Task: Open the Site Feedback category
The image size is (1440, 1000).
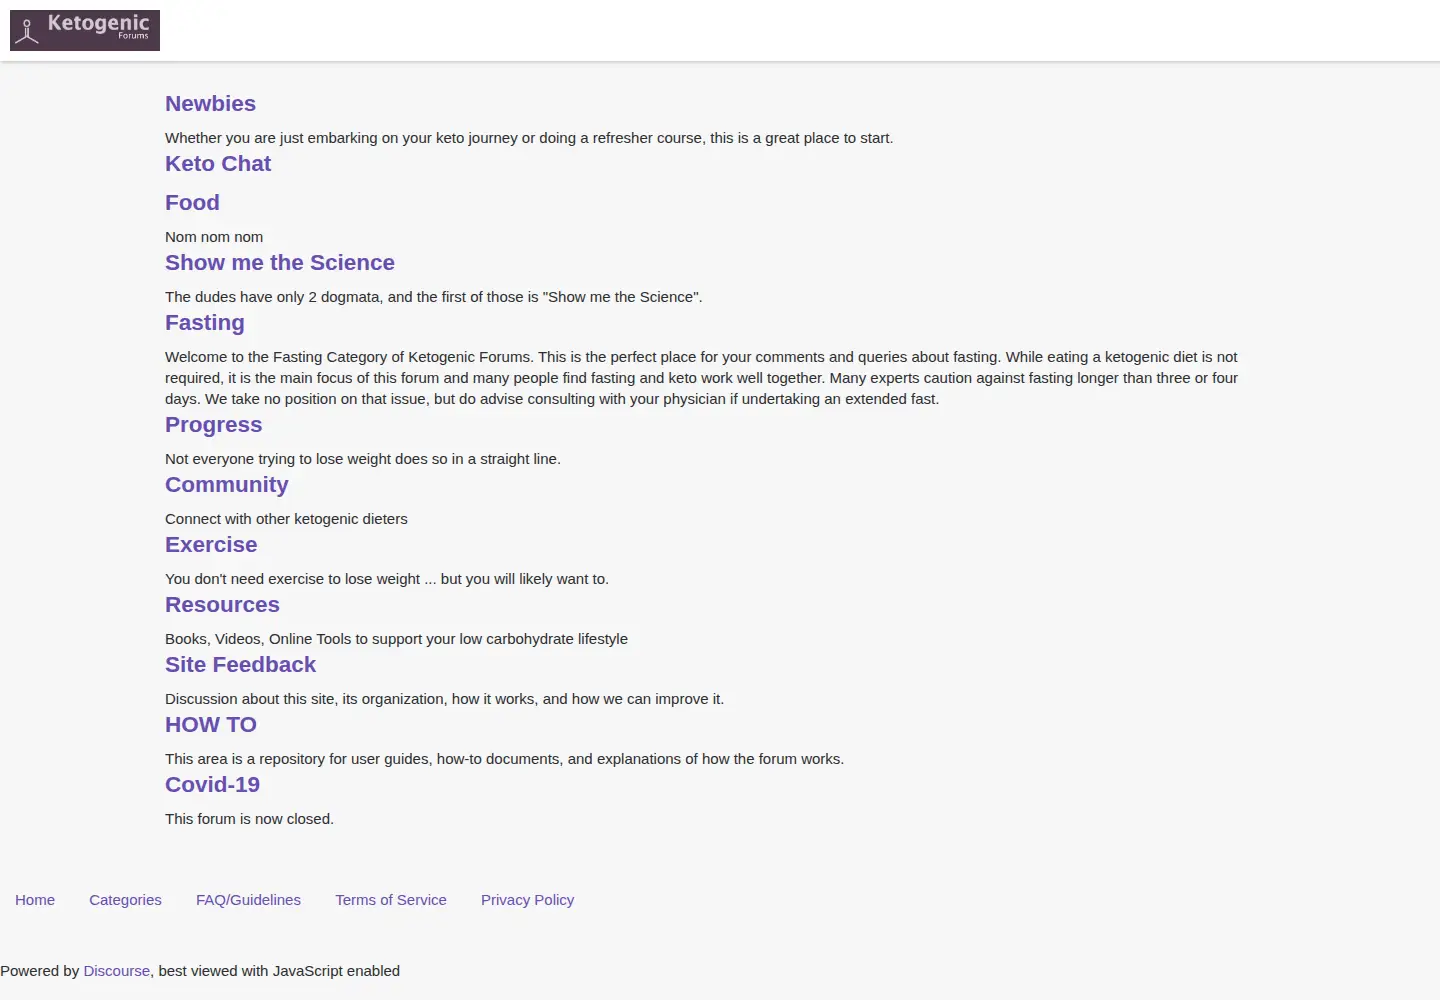Action: [240, 665]
